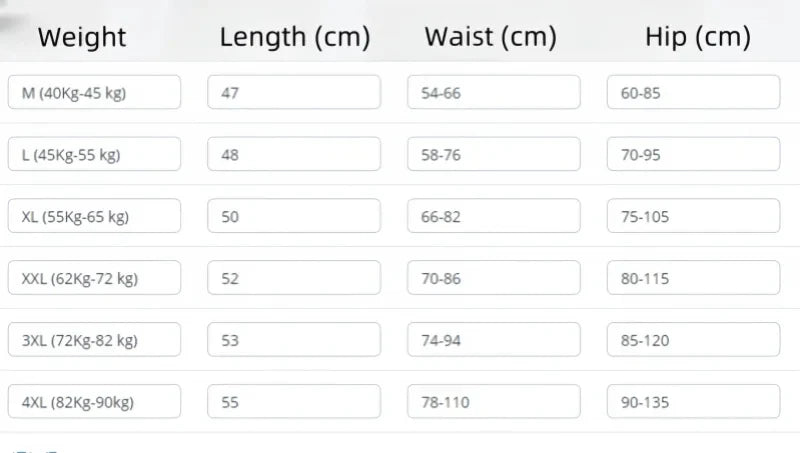Click the Hip (cm) column header

(x=697, y=38)
